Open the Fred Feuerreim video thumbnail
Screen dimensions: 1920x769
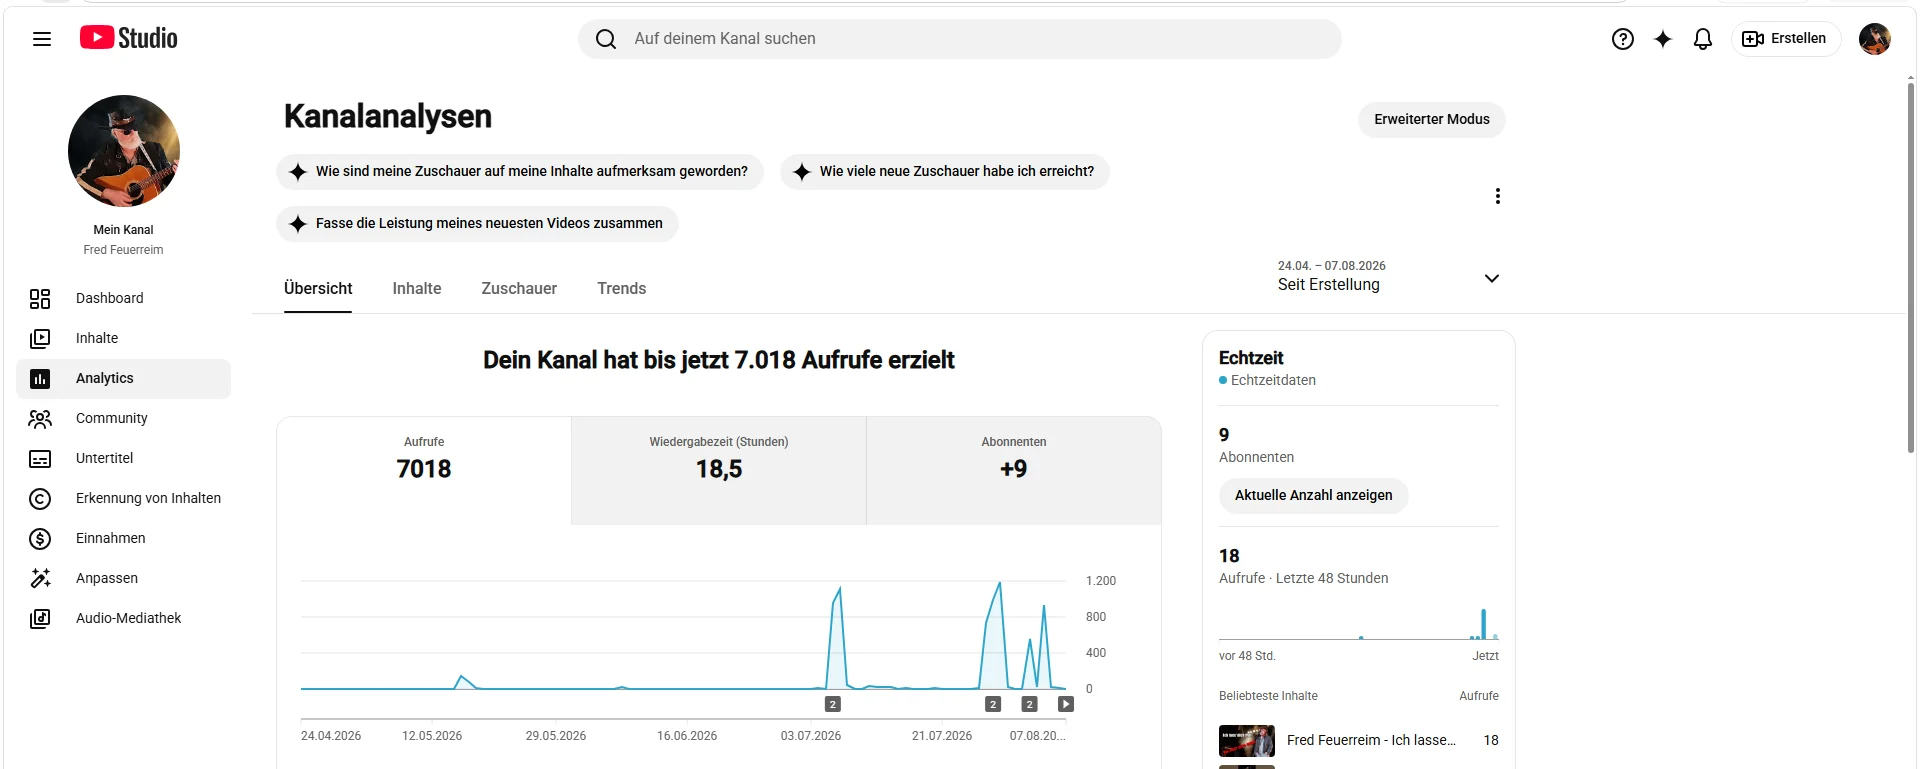[x=1247, y=741]
